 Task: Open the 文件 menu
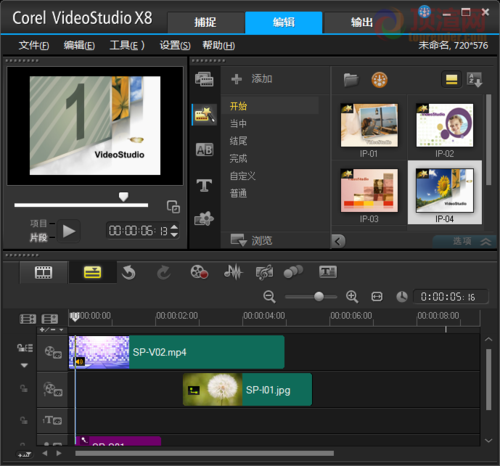(34, 45)
